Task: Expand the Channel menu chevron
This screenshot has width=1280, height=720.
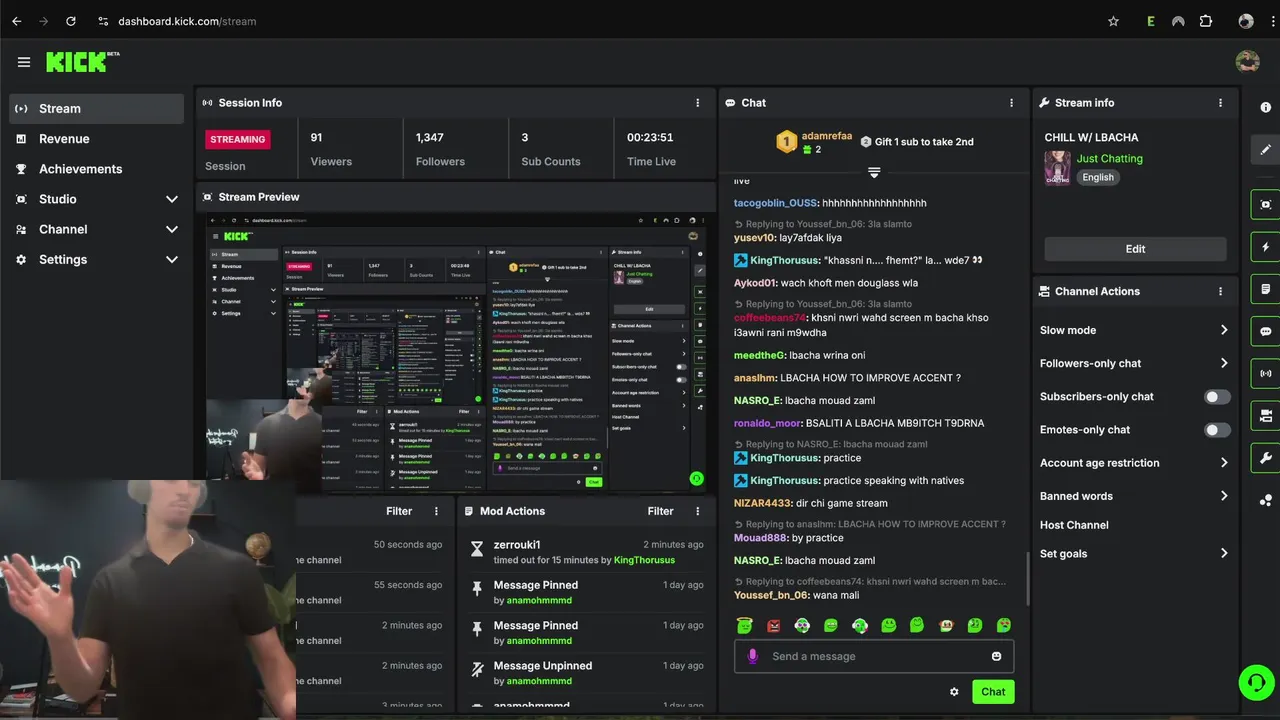Action: (x=171, y=229)
